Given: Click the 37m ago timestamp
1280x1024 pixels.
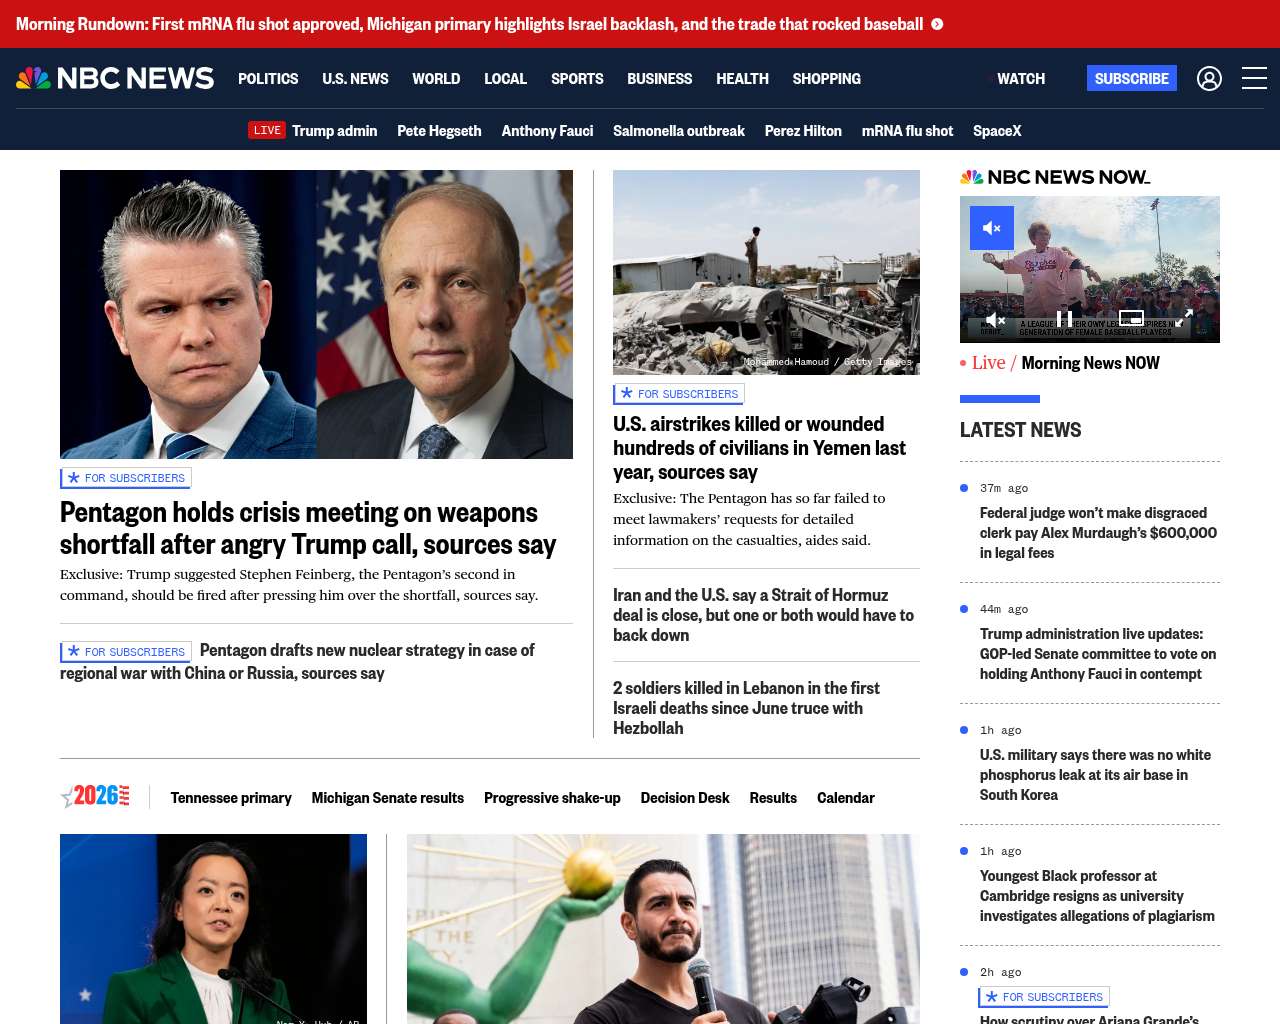Looking at the screenshot, I should click(1004, 488).
